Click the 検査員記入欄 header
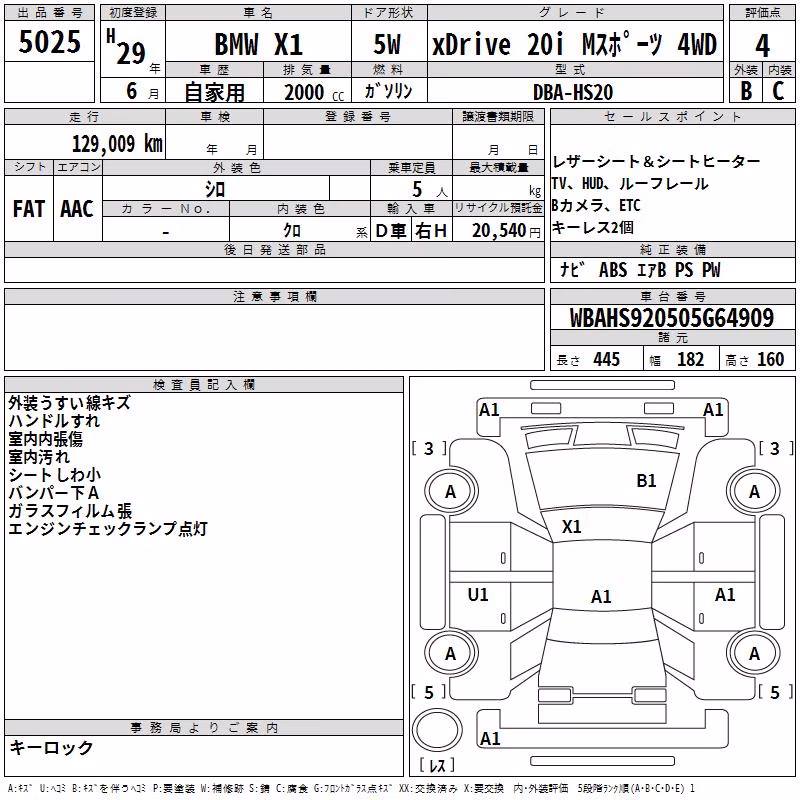 point(204,385)
